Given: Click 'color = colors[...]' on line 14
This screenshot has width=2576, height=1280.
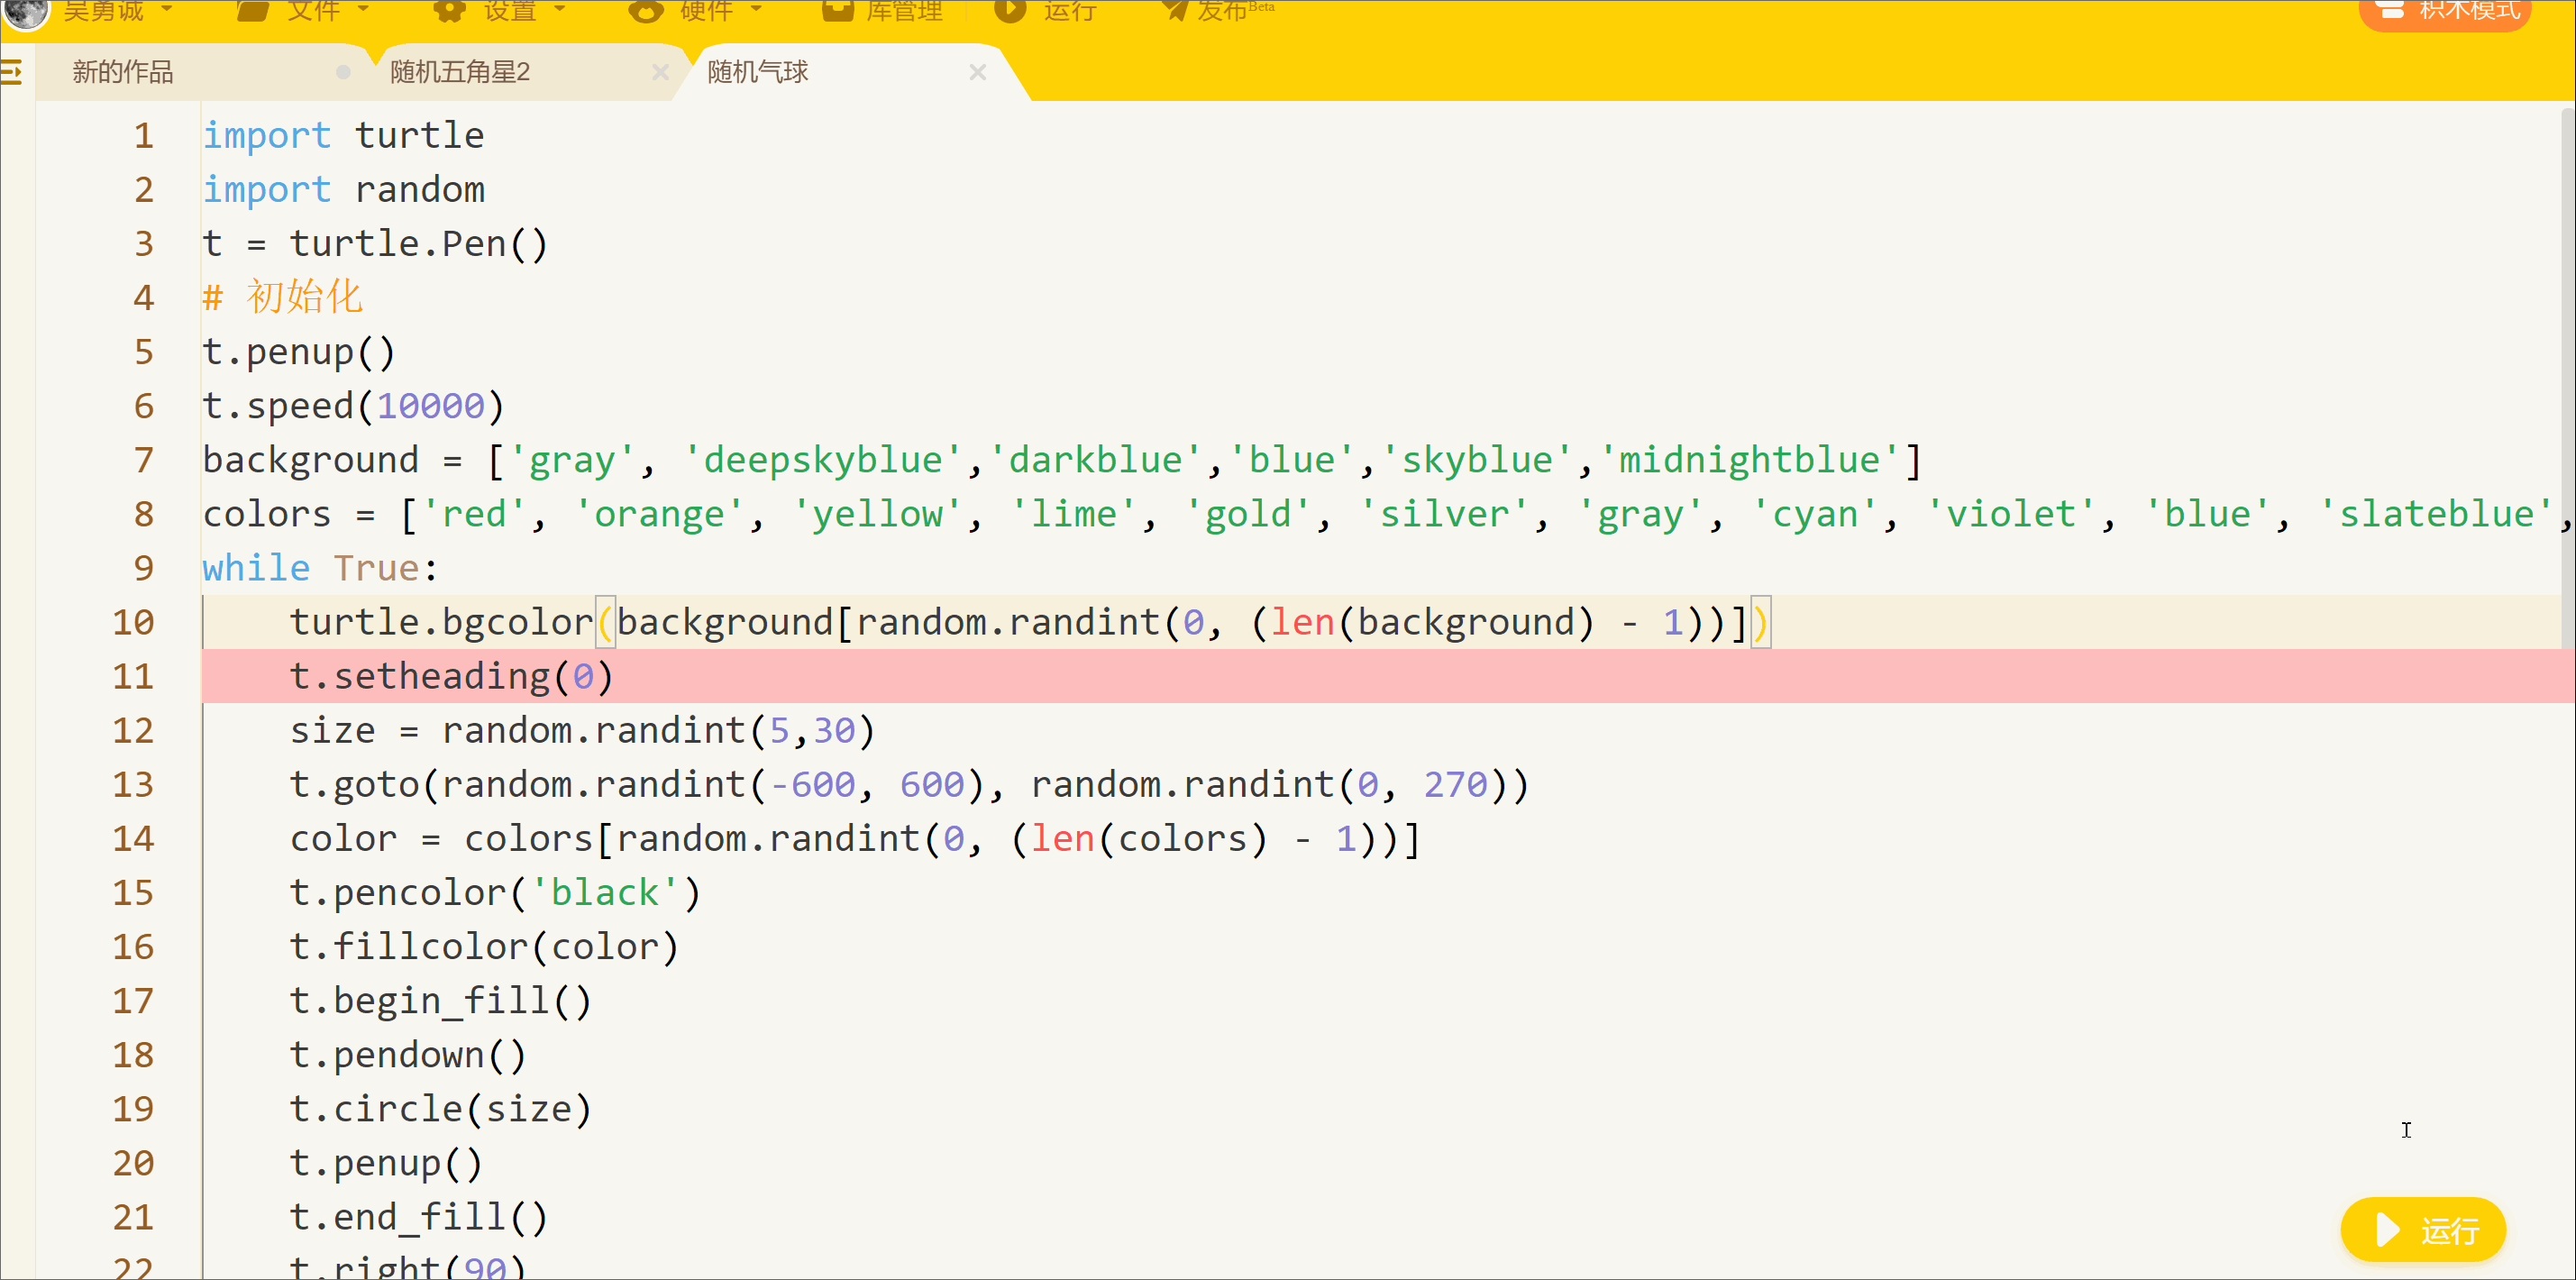Looking at the screenshot, I should pos(856,838).
